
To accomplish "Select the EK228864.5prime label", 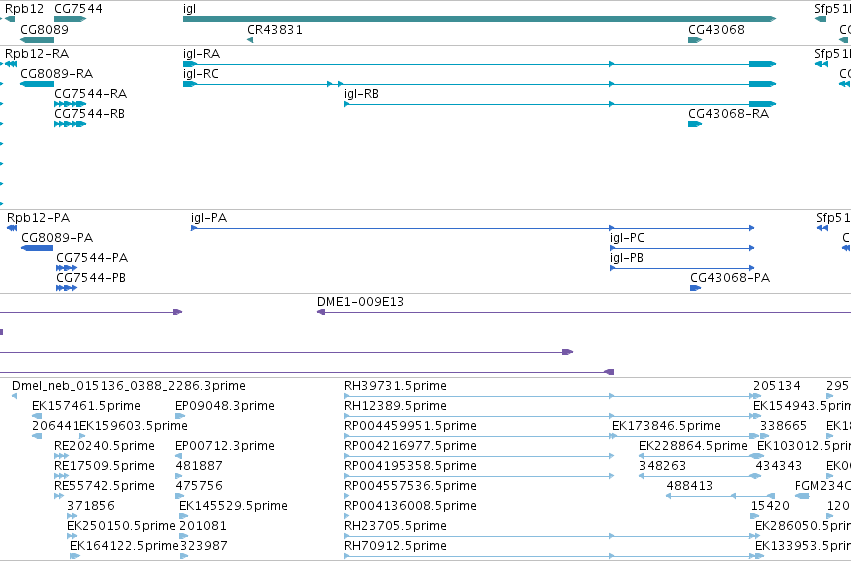I will [693, 446].
